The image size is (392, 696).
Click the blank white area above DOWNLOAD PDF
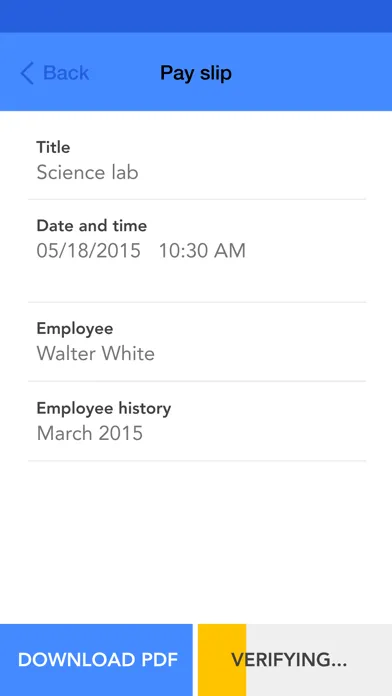196,542
